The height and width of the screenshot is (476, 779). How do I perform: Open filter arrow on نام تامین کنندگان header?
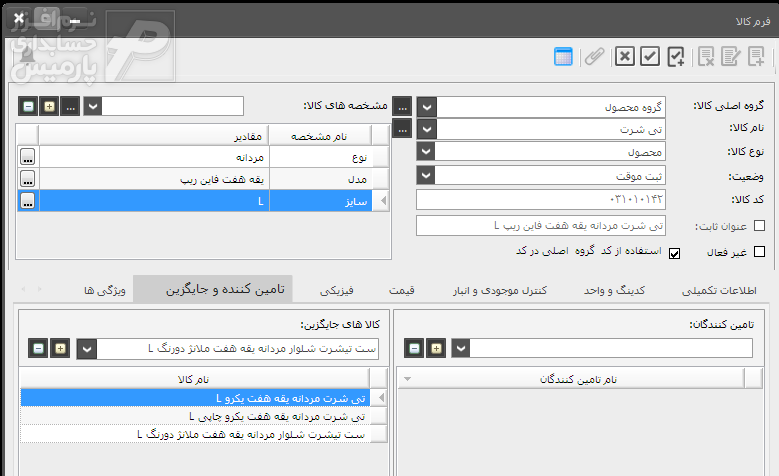click(407, 379)
